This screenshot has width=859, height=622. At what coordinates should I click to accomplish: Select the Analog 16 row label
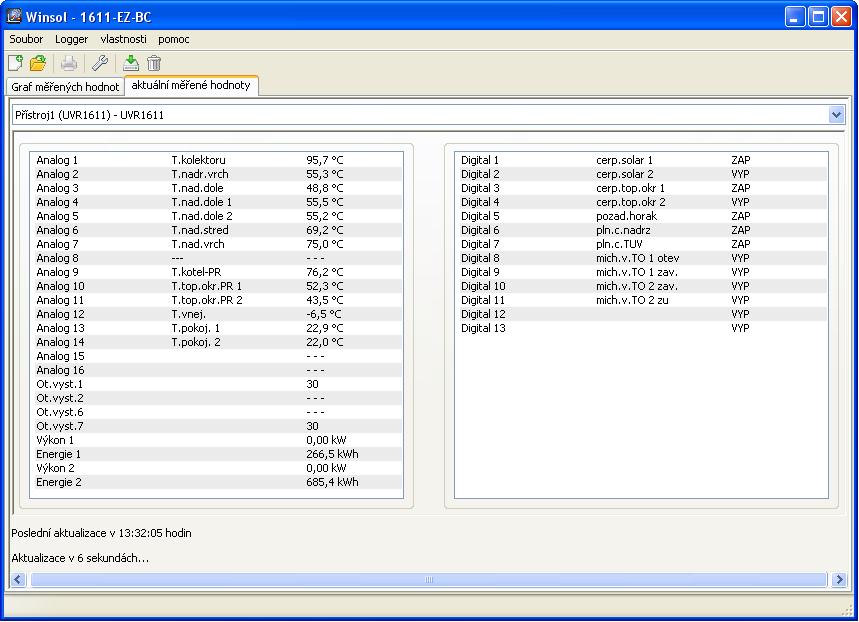click(60, 370)
